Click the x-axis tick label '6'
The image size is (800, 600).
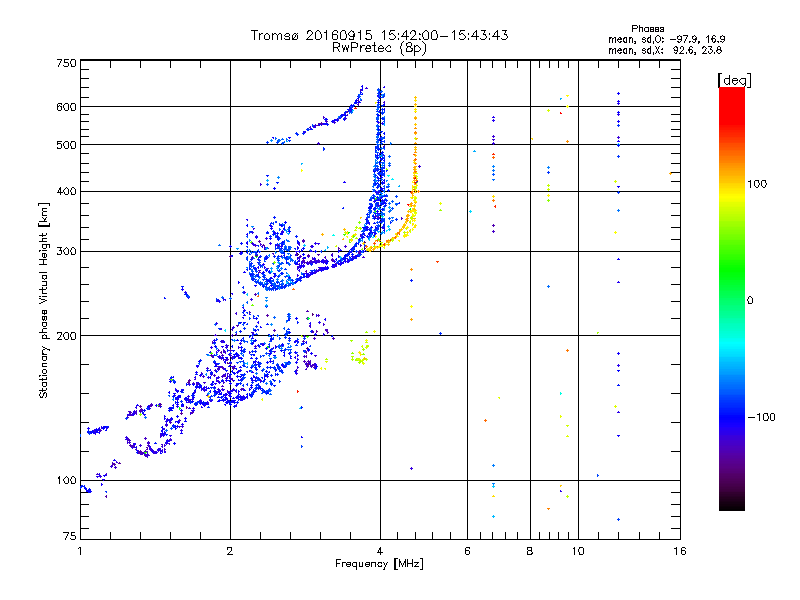[467, 551]
